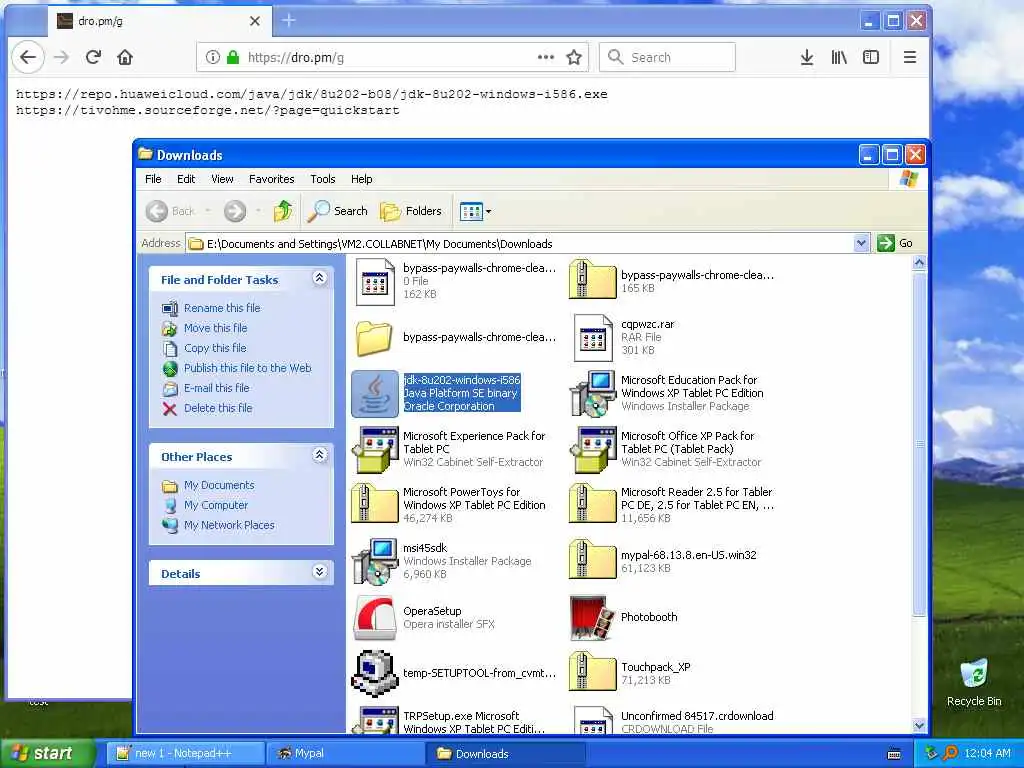Image resolution: width=1024 pixels, height=768 pixels.
Task: Open the Favorites menu in Downloads
Action: [272, 179]
